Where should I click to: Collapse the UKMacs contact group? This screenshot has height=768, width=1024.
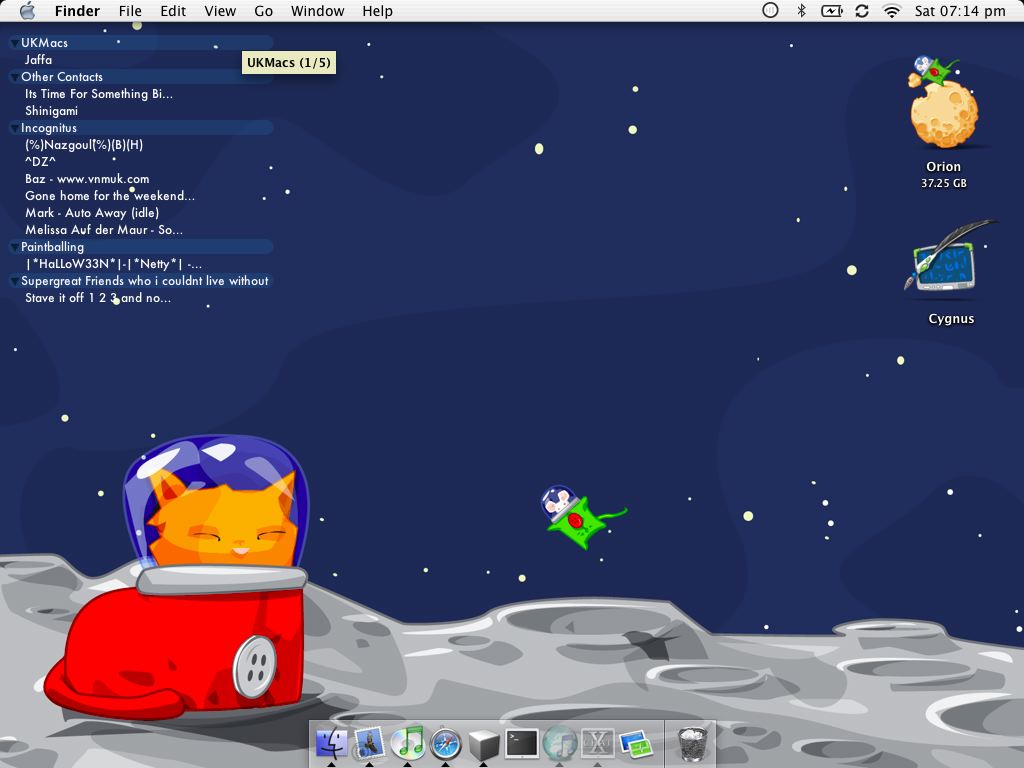point(14,43)
